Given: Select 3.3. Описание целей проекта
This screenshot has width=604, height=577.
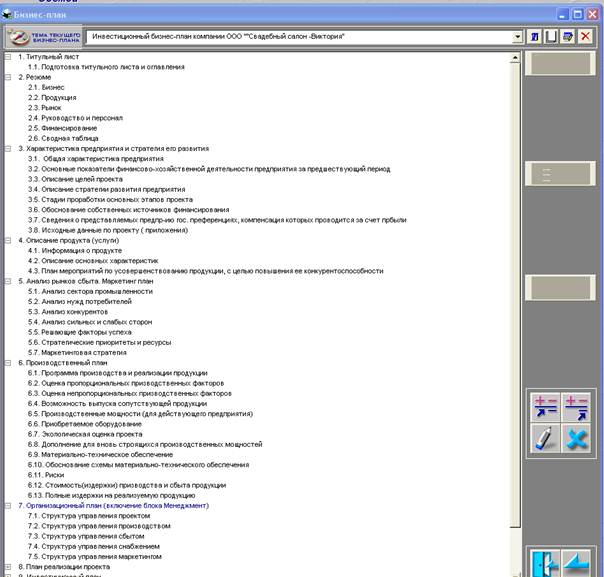Looking at the screenshot, I should point(76,179).
